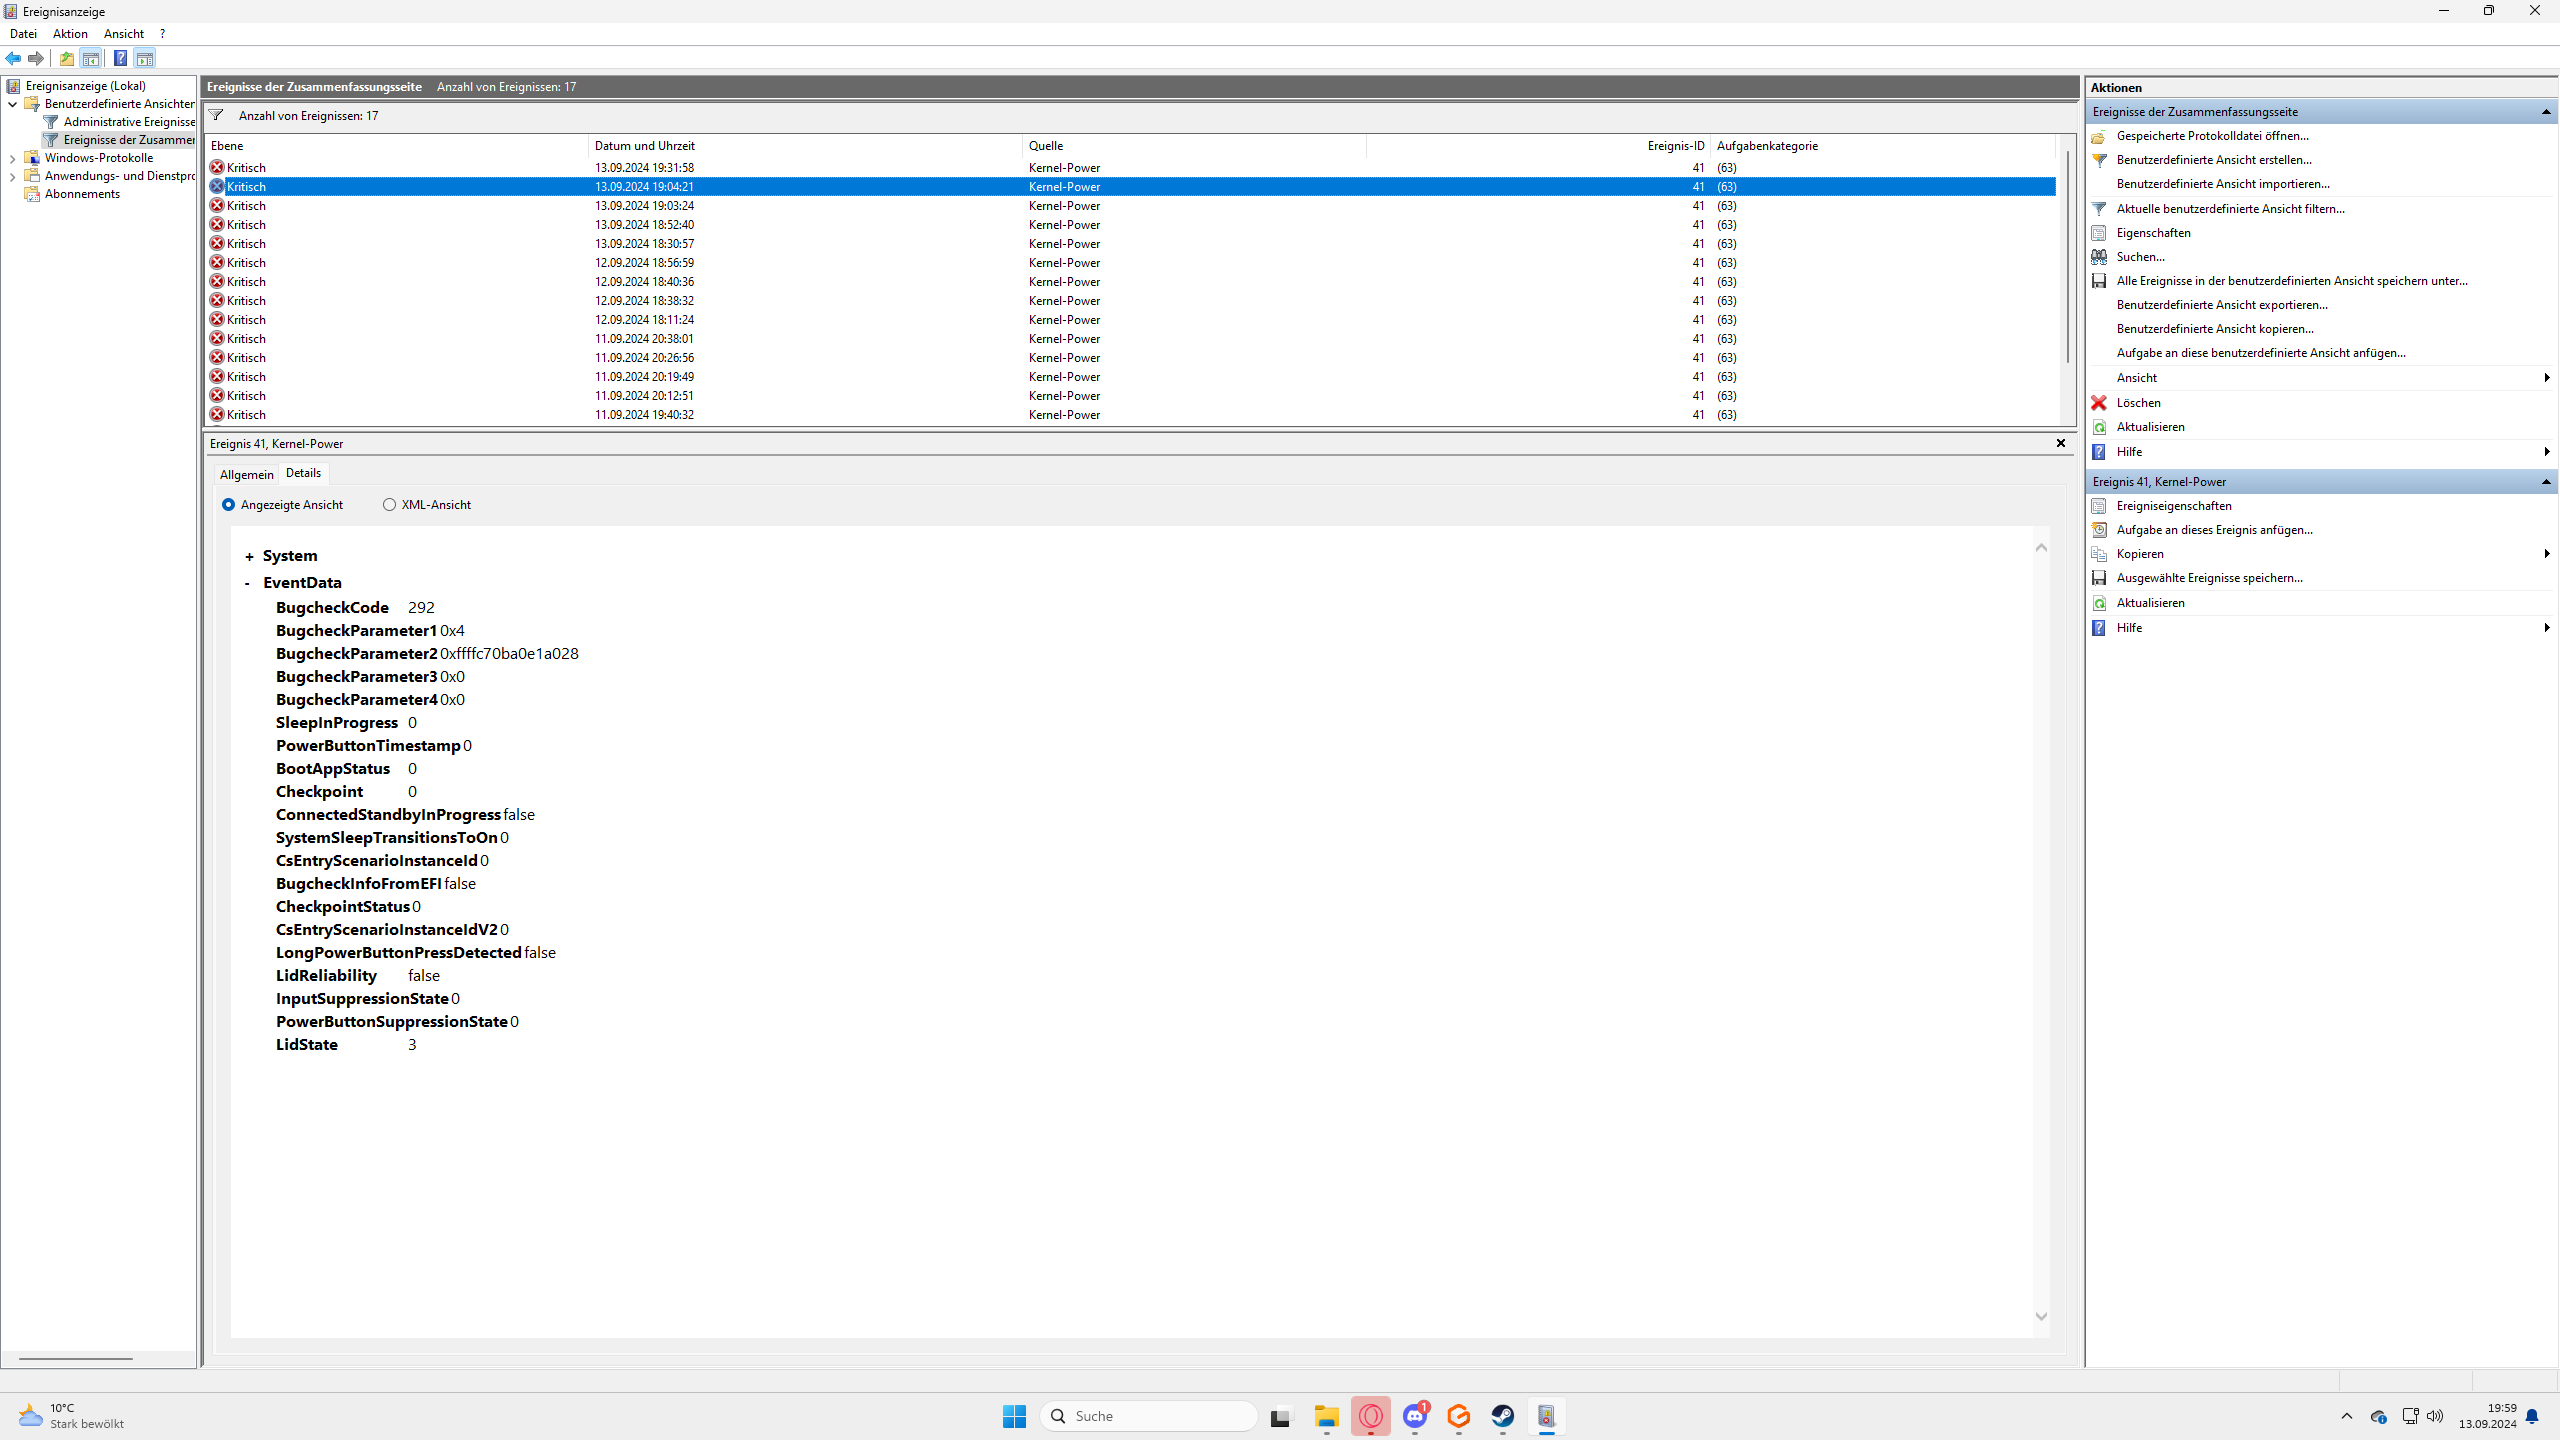
Task: Open the Ansicht submenu arrow in Aktionen
Action: [x=2546, y=378]
